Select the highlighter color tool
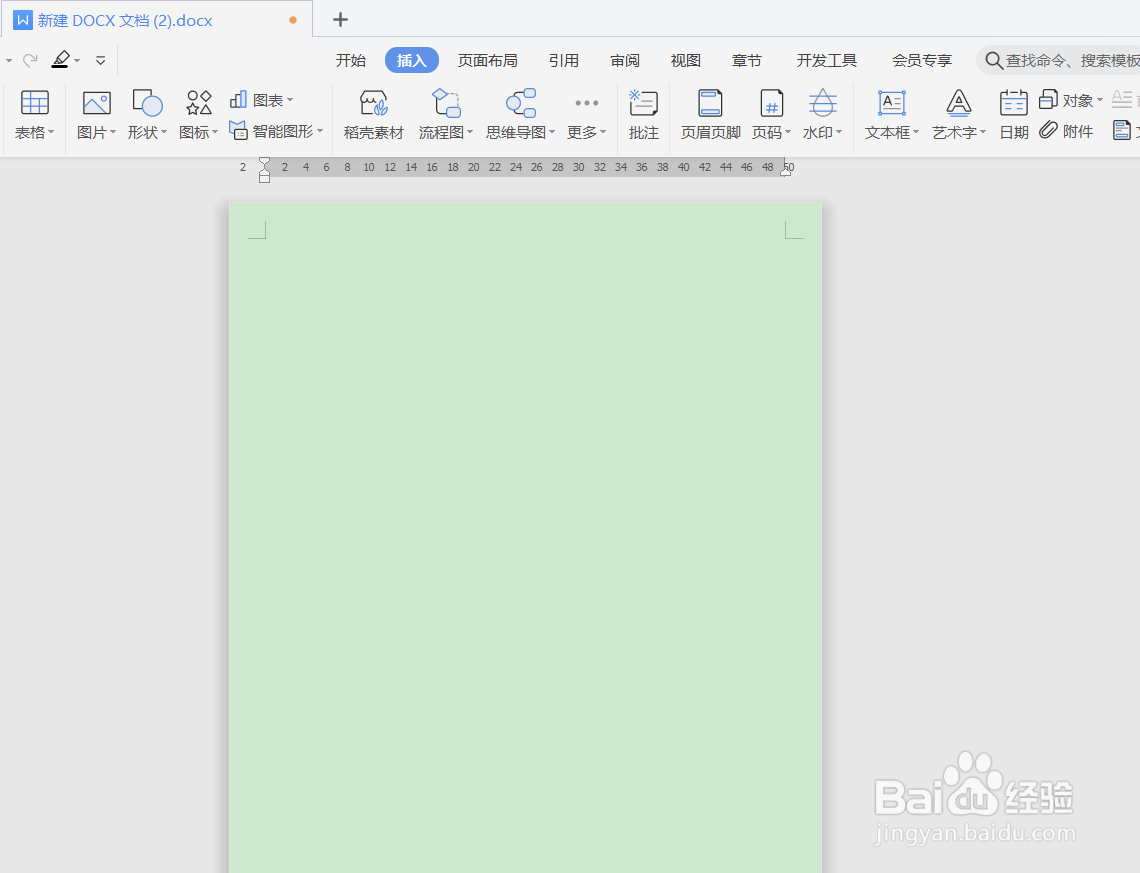Screen dimensions: 1140x873 [62, 60]
